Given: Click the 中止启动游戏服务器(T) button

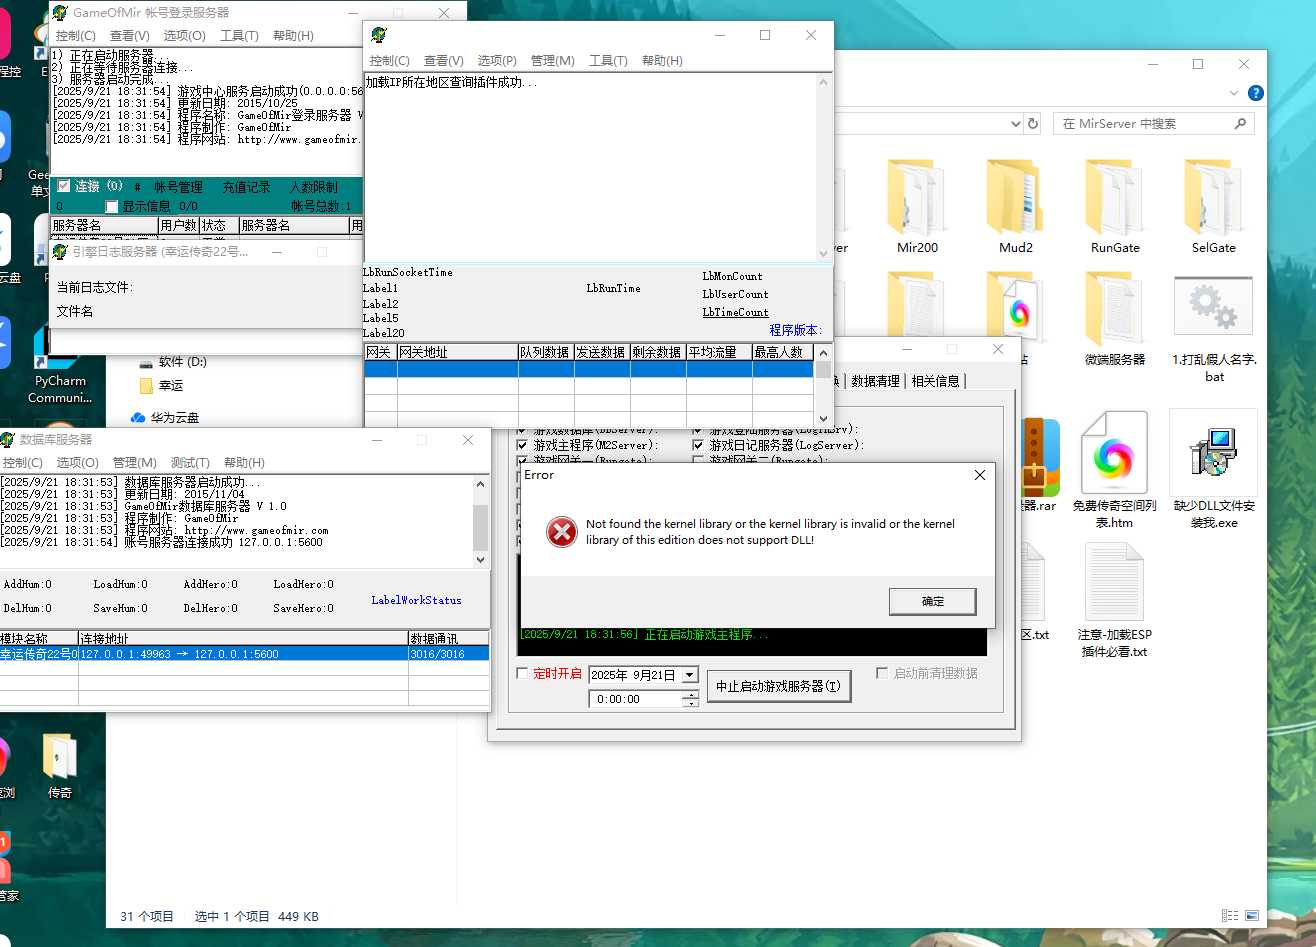Looking at the screenshot, I should 779,687.
